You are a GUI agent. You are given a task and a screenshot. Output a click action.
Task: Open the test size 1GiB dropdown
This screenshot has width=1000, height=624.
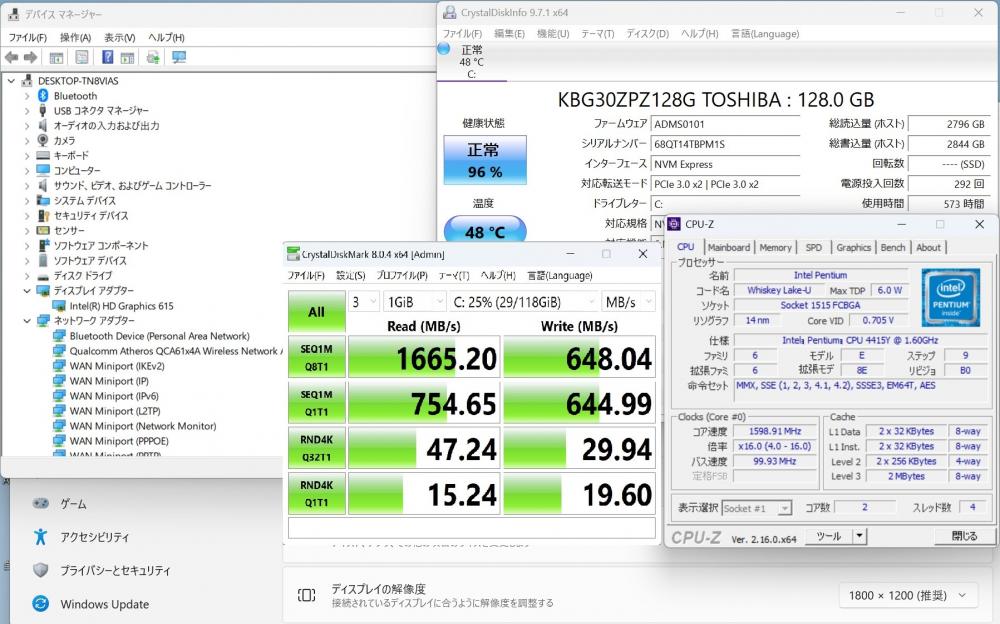(x=414, y=302)
